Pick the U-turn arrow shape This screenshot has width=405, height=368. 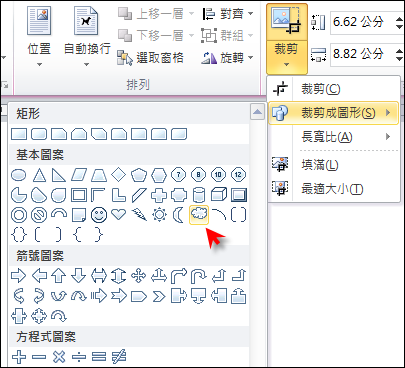(x=199, y=276)
